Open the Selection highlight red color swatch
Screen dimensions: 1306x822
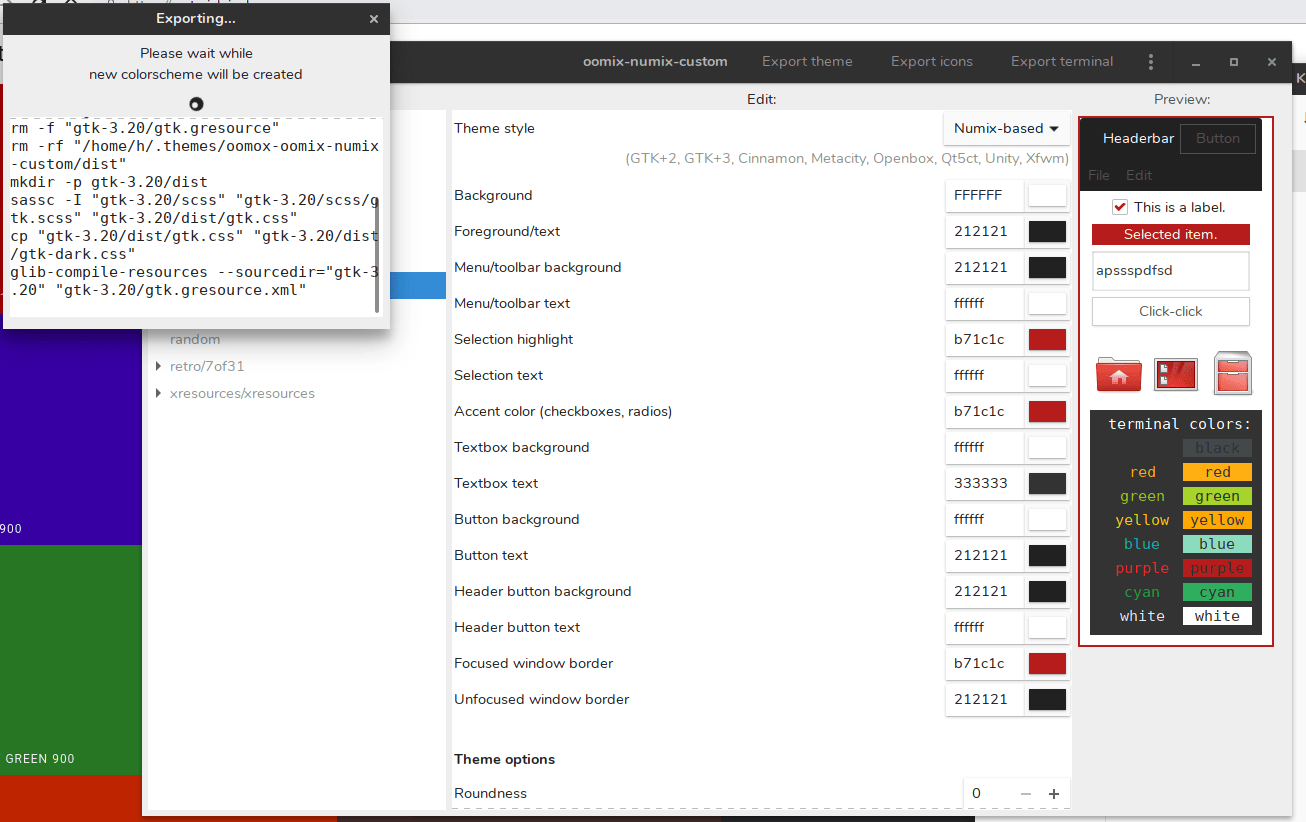tap(1047, 340)
